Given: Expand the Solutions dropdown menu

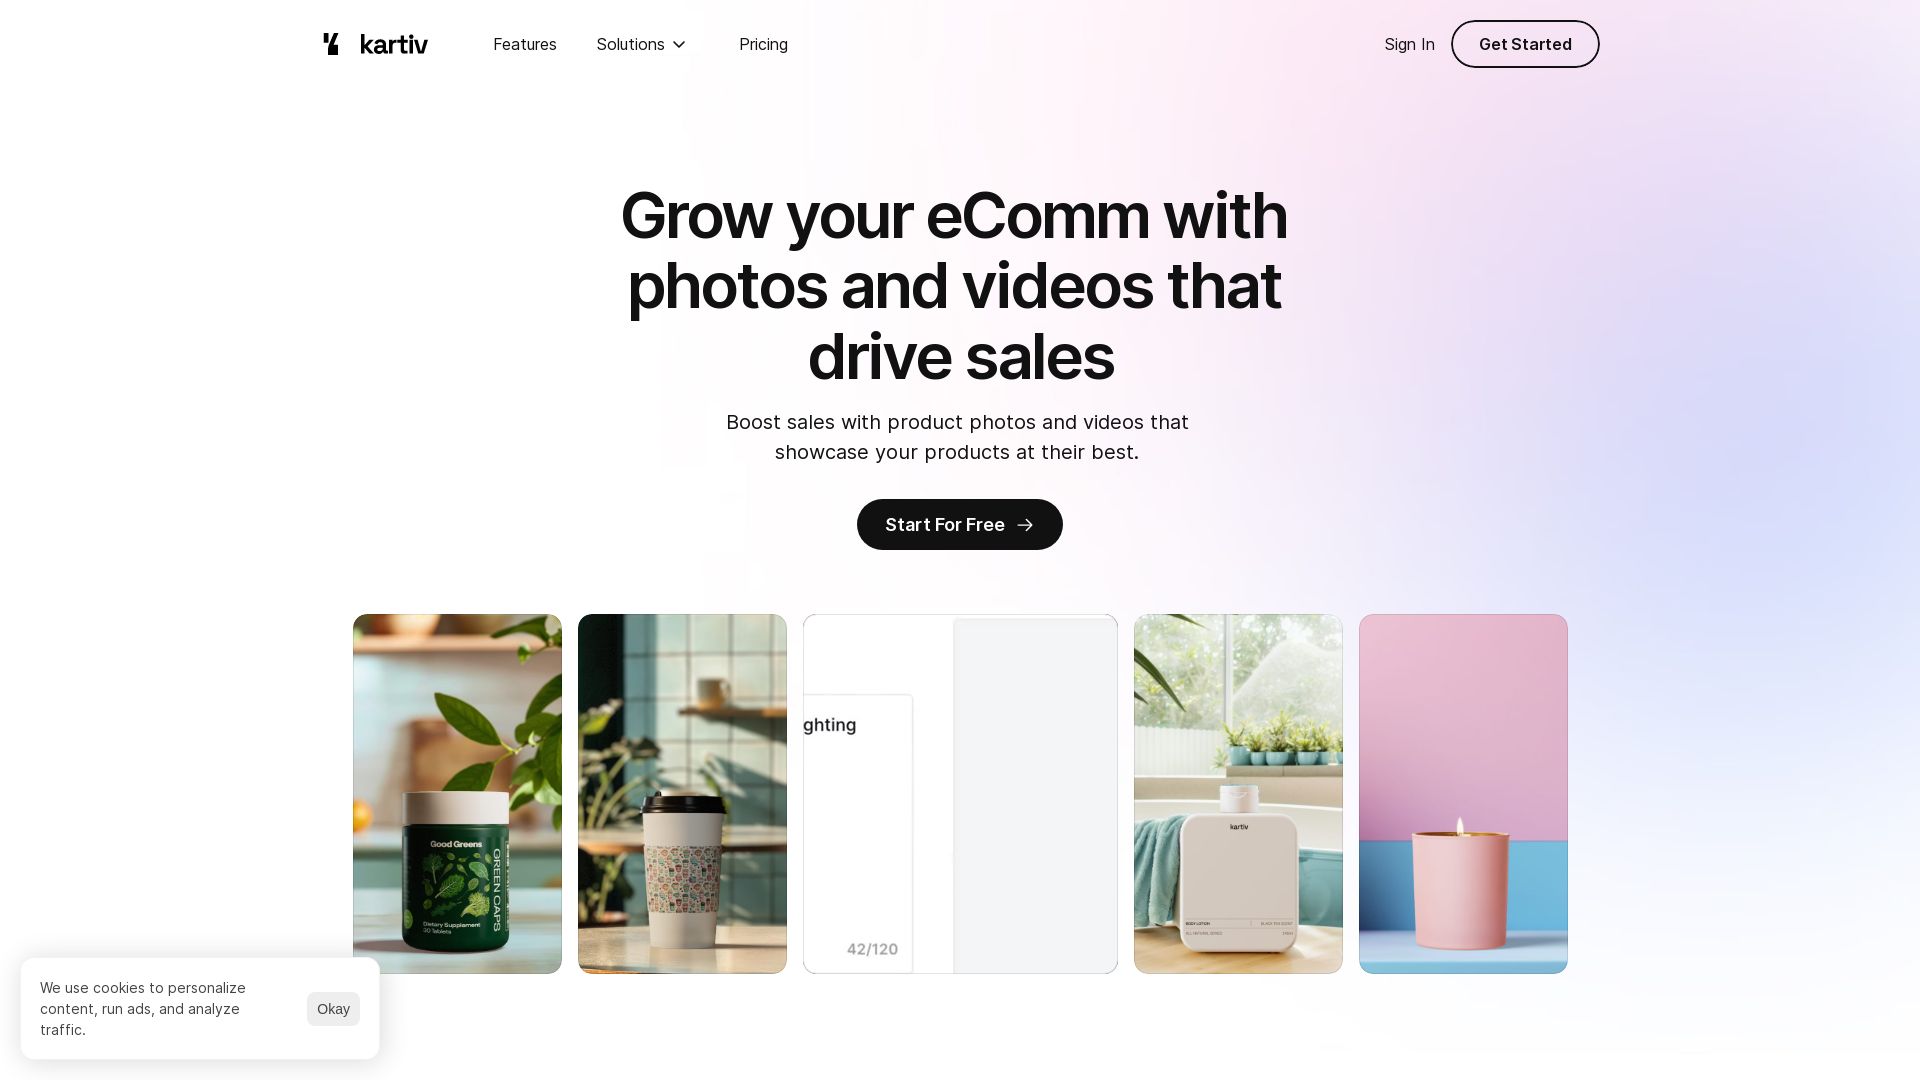Looking at the screenshot, I should click(x=641, y=44).
